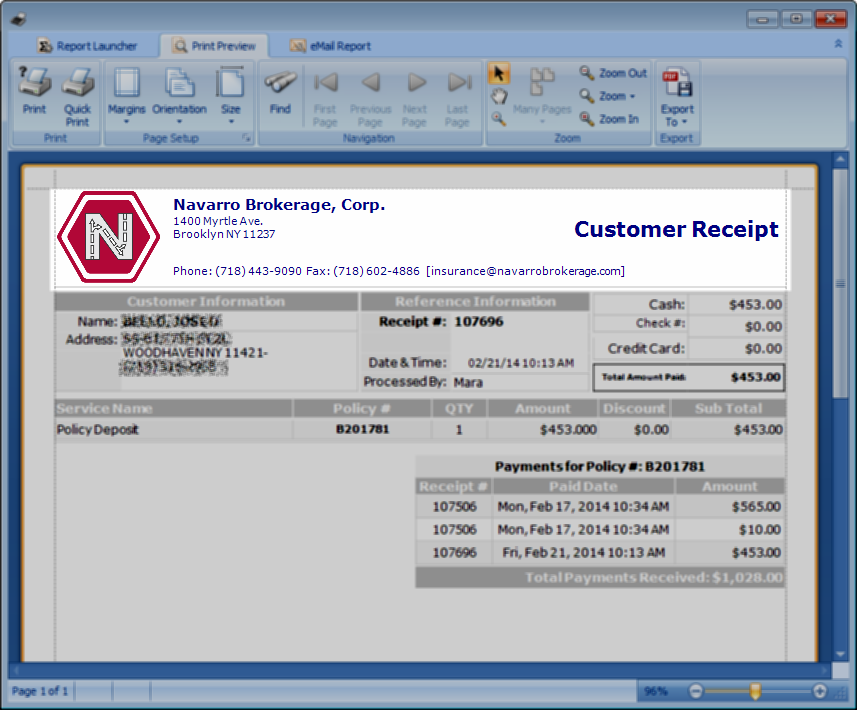Click Zoom In in the Zoom group
This screenshot has height=710, width=857.
pos(611,119)
